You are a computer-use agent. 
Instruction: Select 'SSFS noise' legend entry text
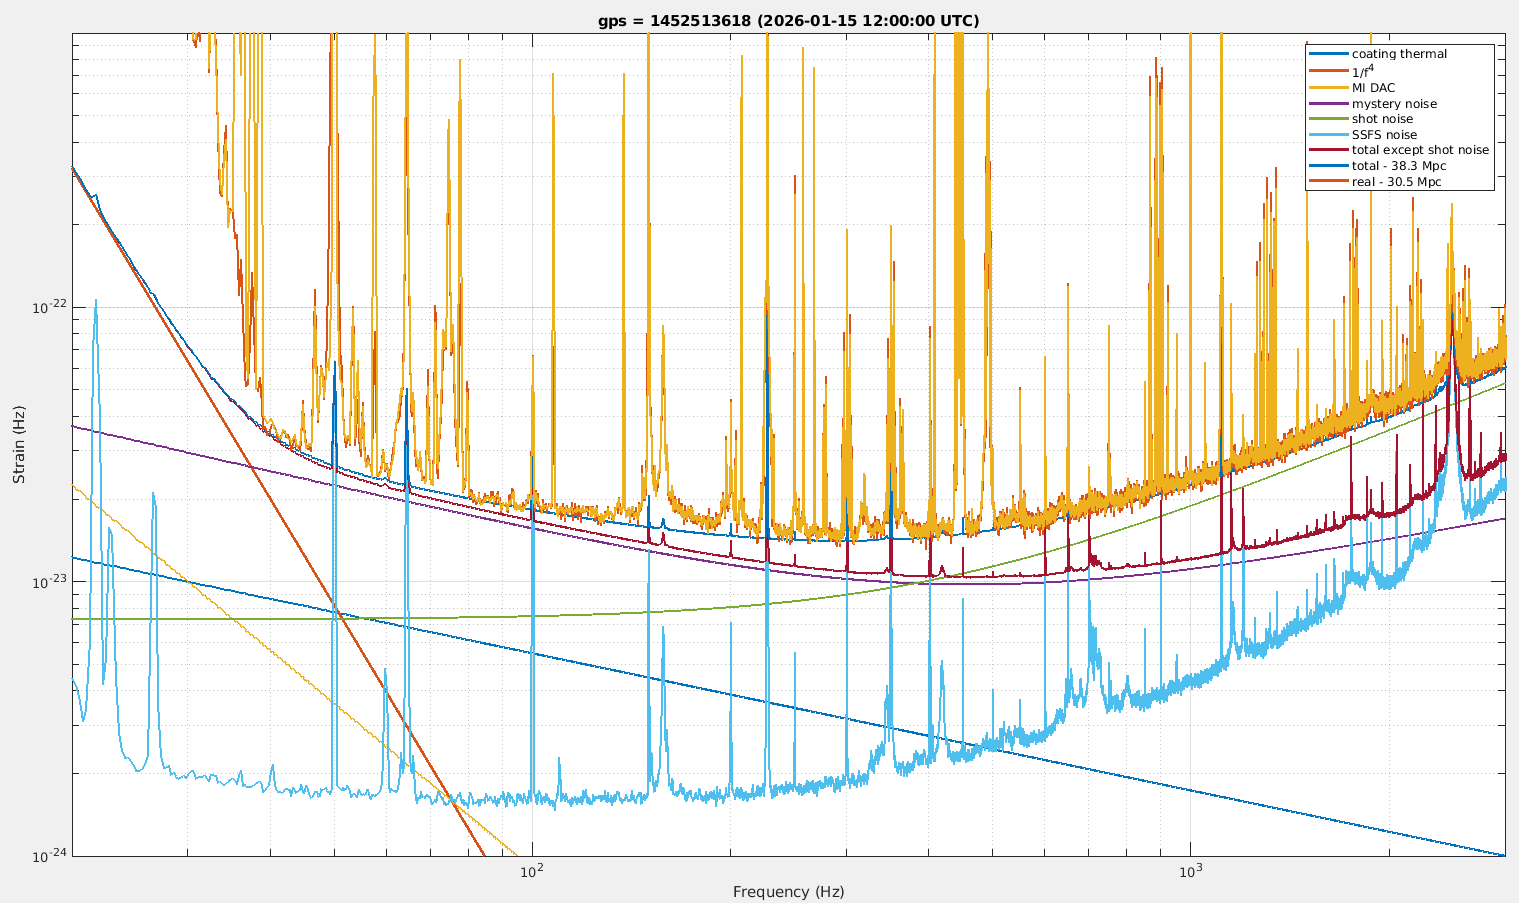(1384, 135)
